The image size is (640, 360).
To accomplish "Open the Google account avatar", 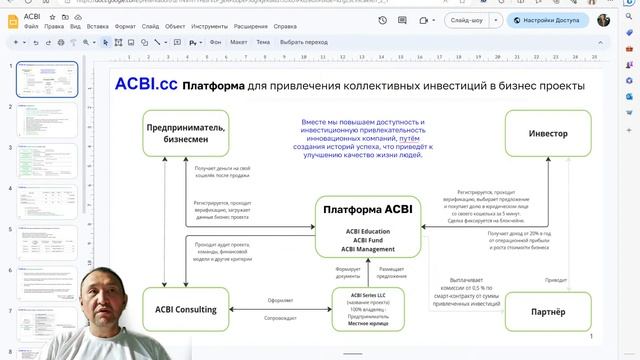I will tap(603, 20).
